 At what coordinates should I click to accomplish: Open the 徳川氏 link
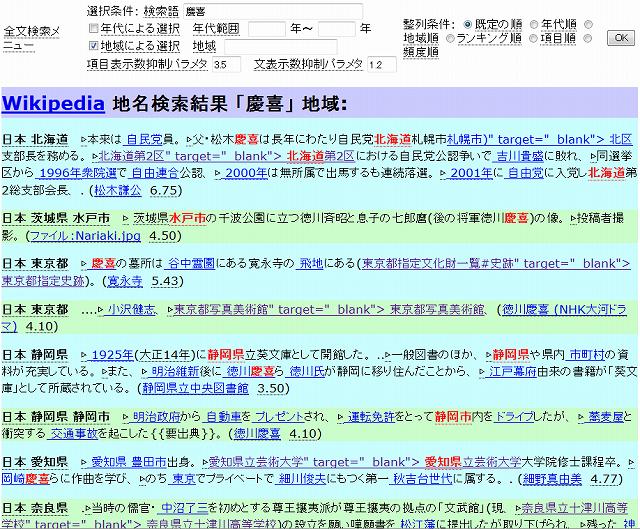[307, 371]
